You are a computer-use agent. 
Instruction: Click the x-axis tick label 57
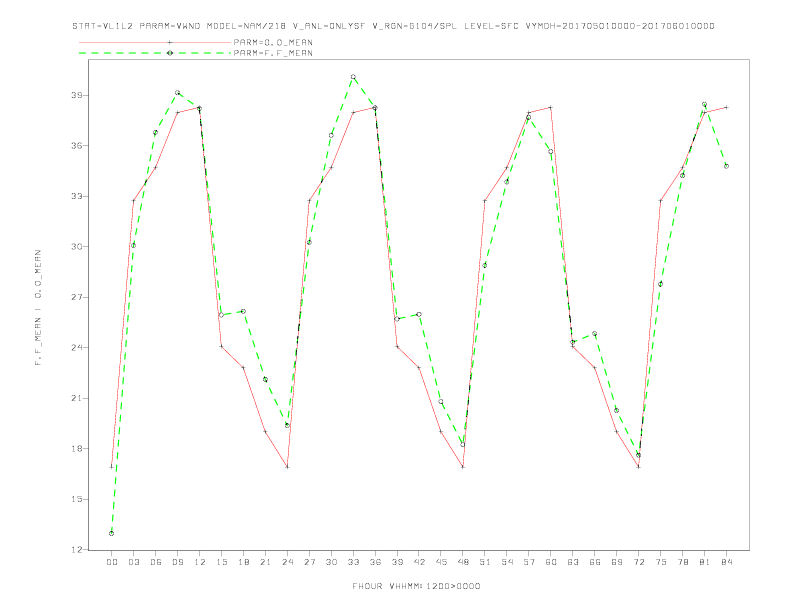529,562
